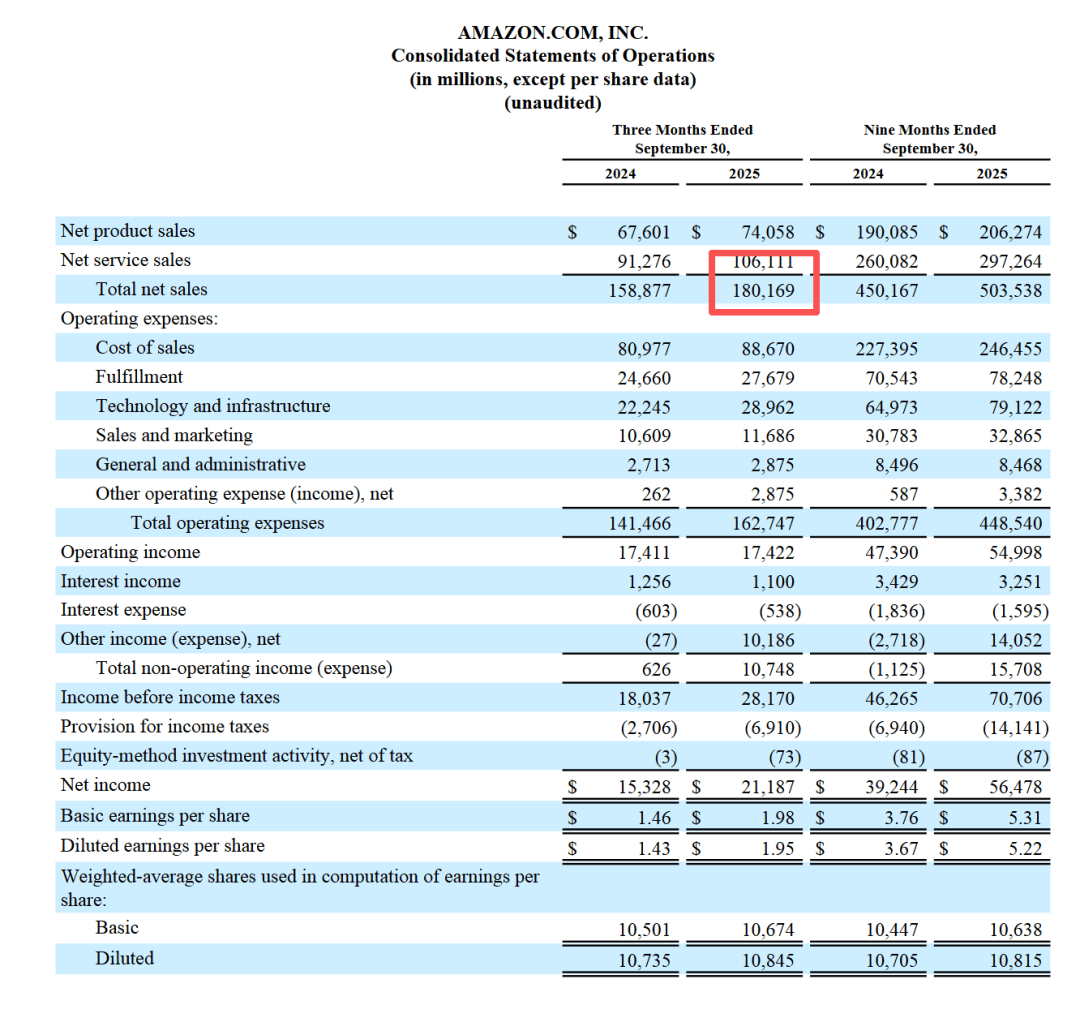Click the "AMAZON.COM, INC." title

click(553, 33)
